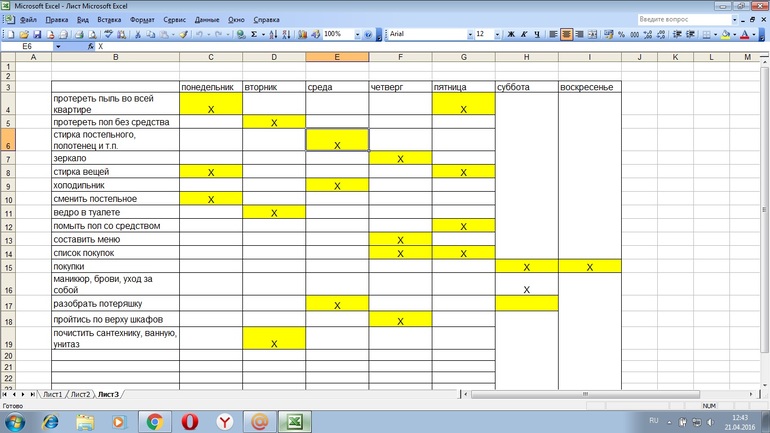Toggle italic formatting (К)
This screenshot has height=433, width=770.
[x=524, y=34]
